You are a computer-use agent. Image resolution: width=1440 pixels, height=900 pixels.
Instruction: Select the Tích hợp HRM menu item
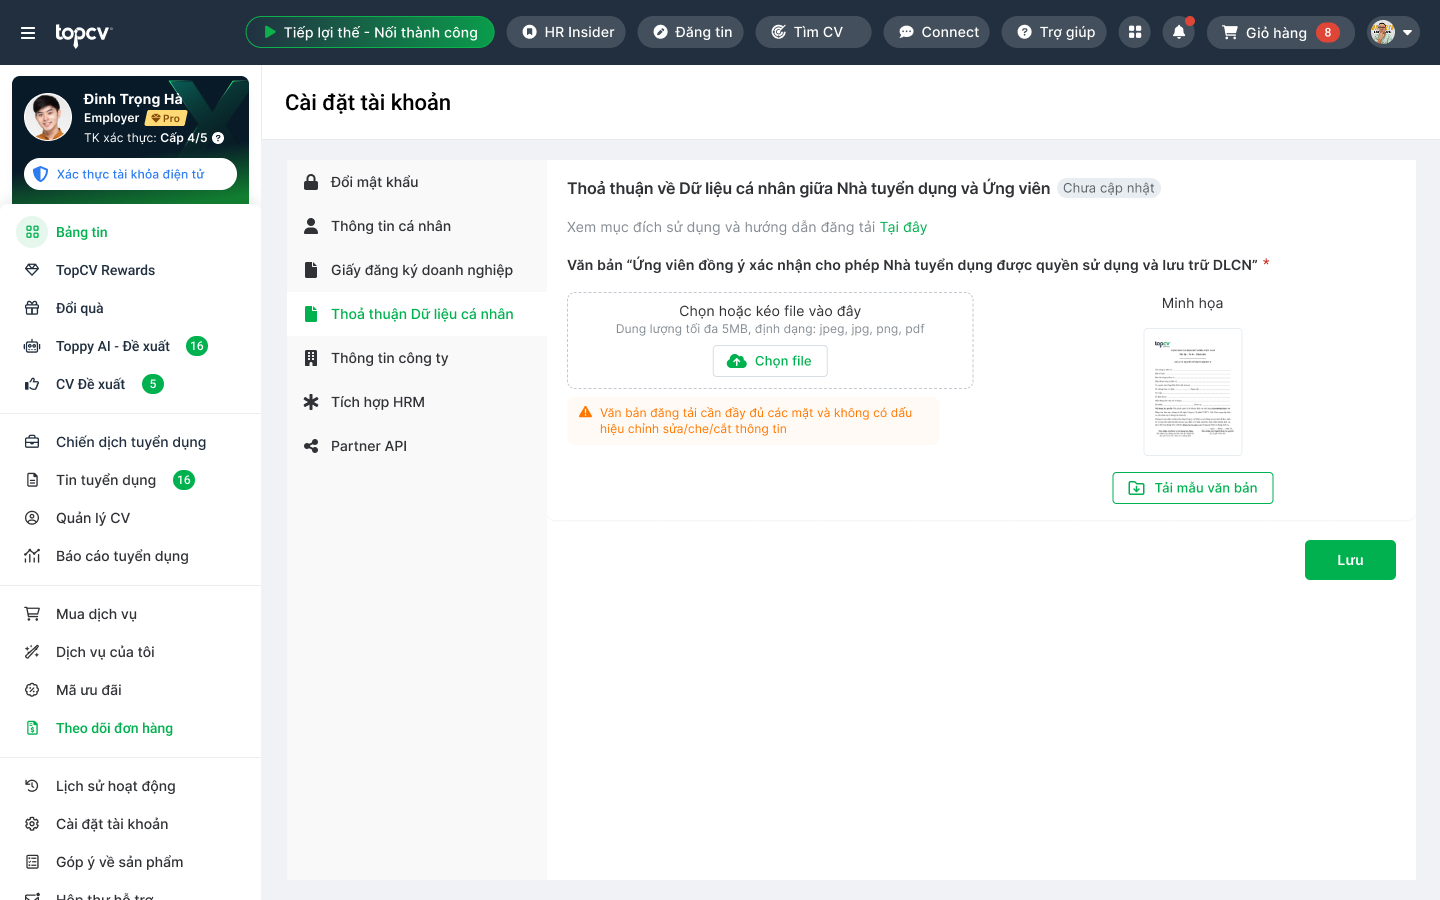pyautogui.click(x=417, y=402)
